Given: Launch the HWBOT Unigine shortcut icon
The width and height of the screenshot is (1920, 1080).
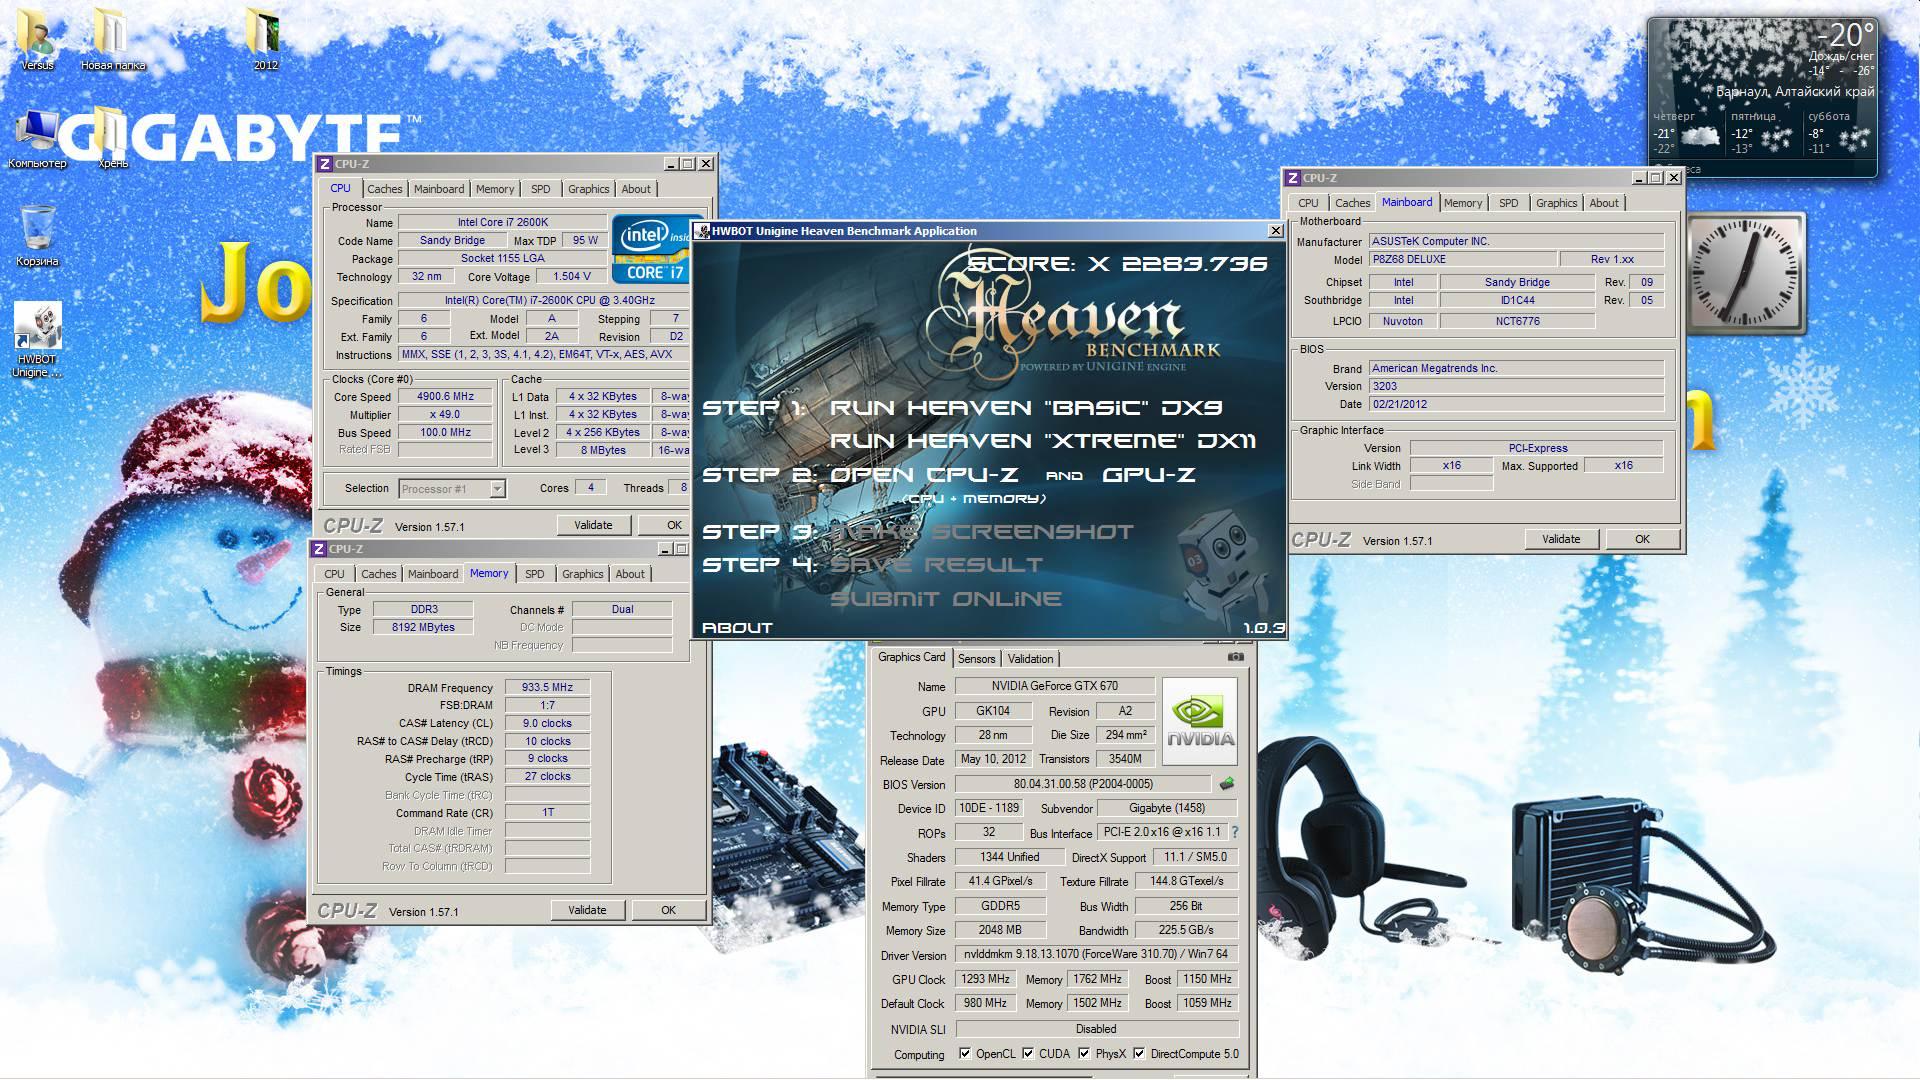Looking at the screenshot, I should coord(37,338).
